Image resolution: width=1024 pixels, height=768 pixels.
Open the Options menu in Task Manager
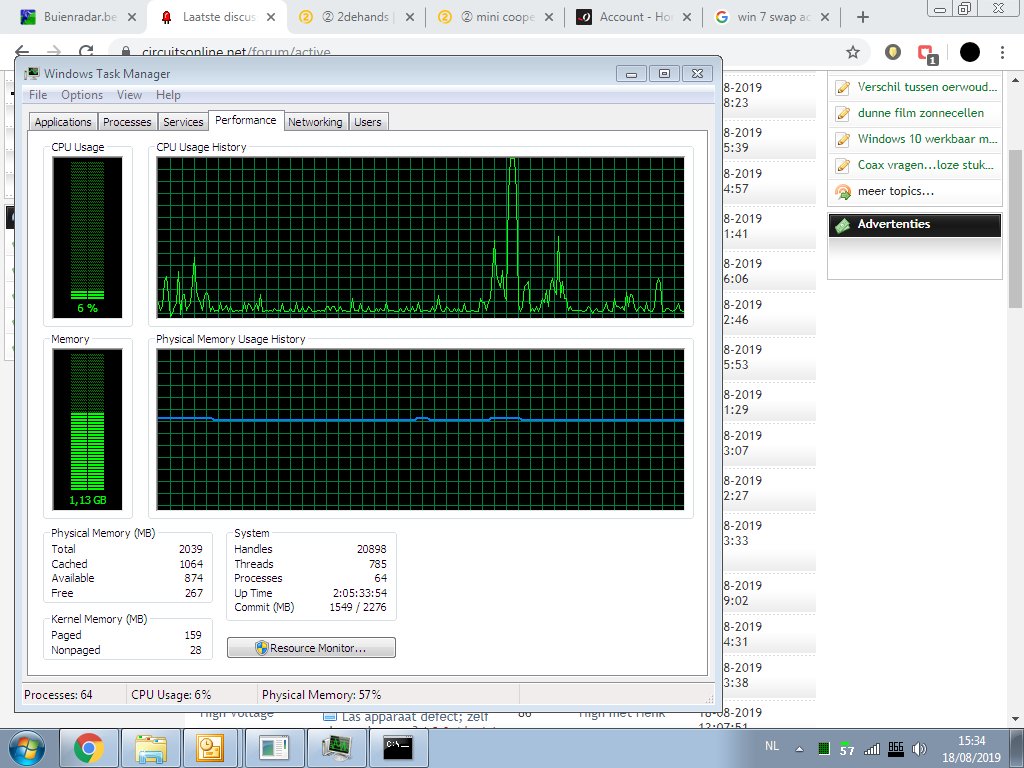point(82,95)
